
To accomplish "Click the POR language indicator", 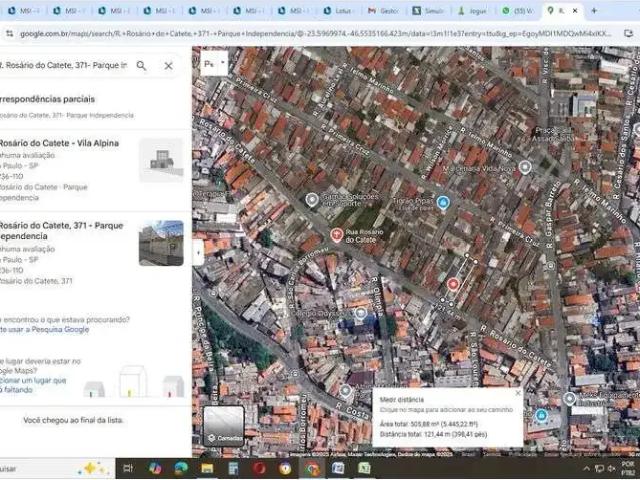I will [x=627, y=465].
